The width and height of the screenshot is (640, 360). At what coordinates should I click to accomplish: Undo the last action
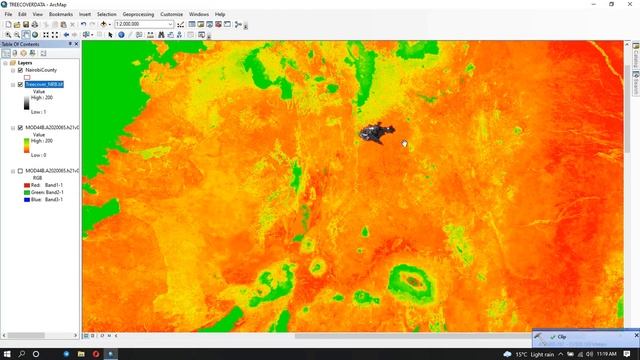point(83,24)
